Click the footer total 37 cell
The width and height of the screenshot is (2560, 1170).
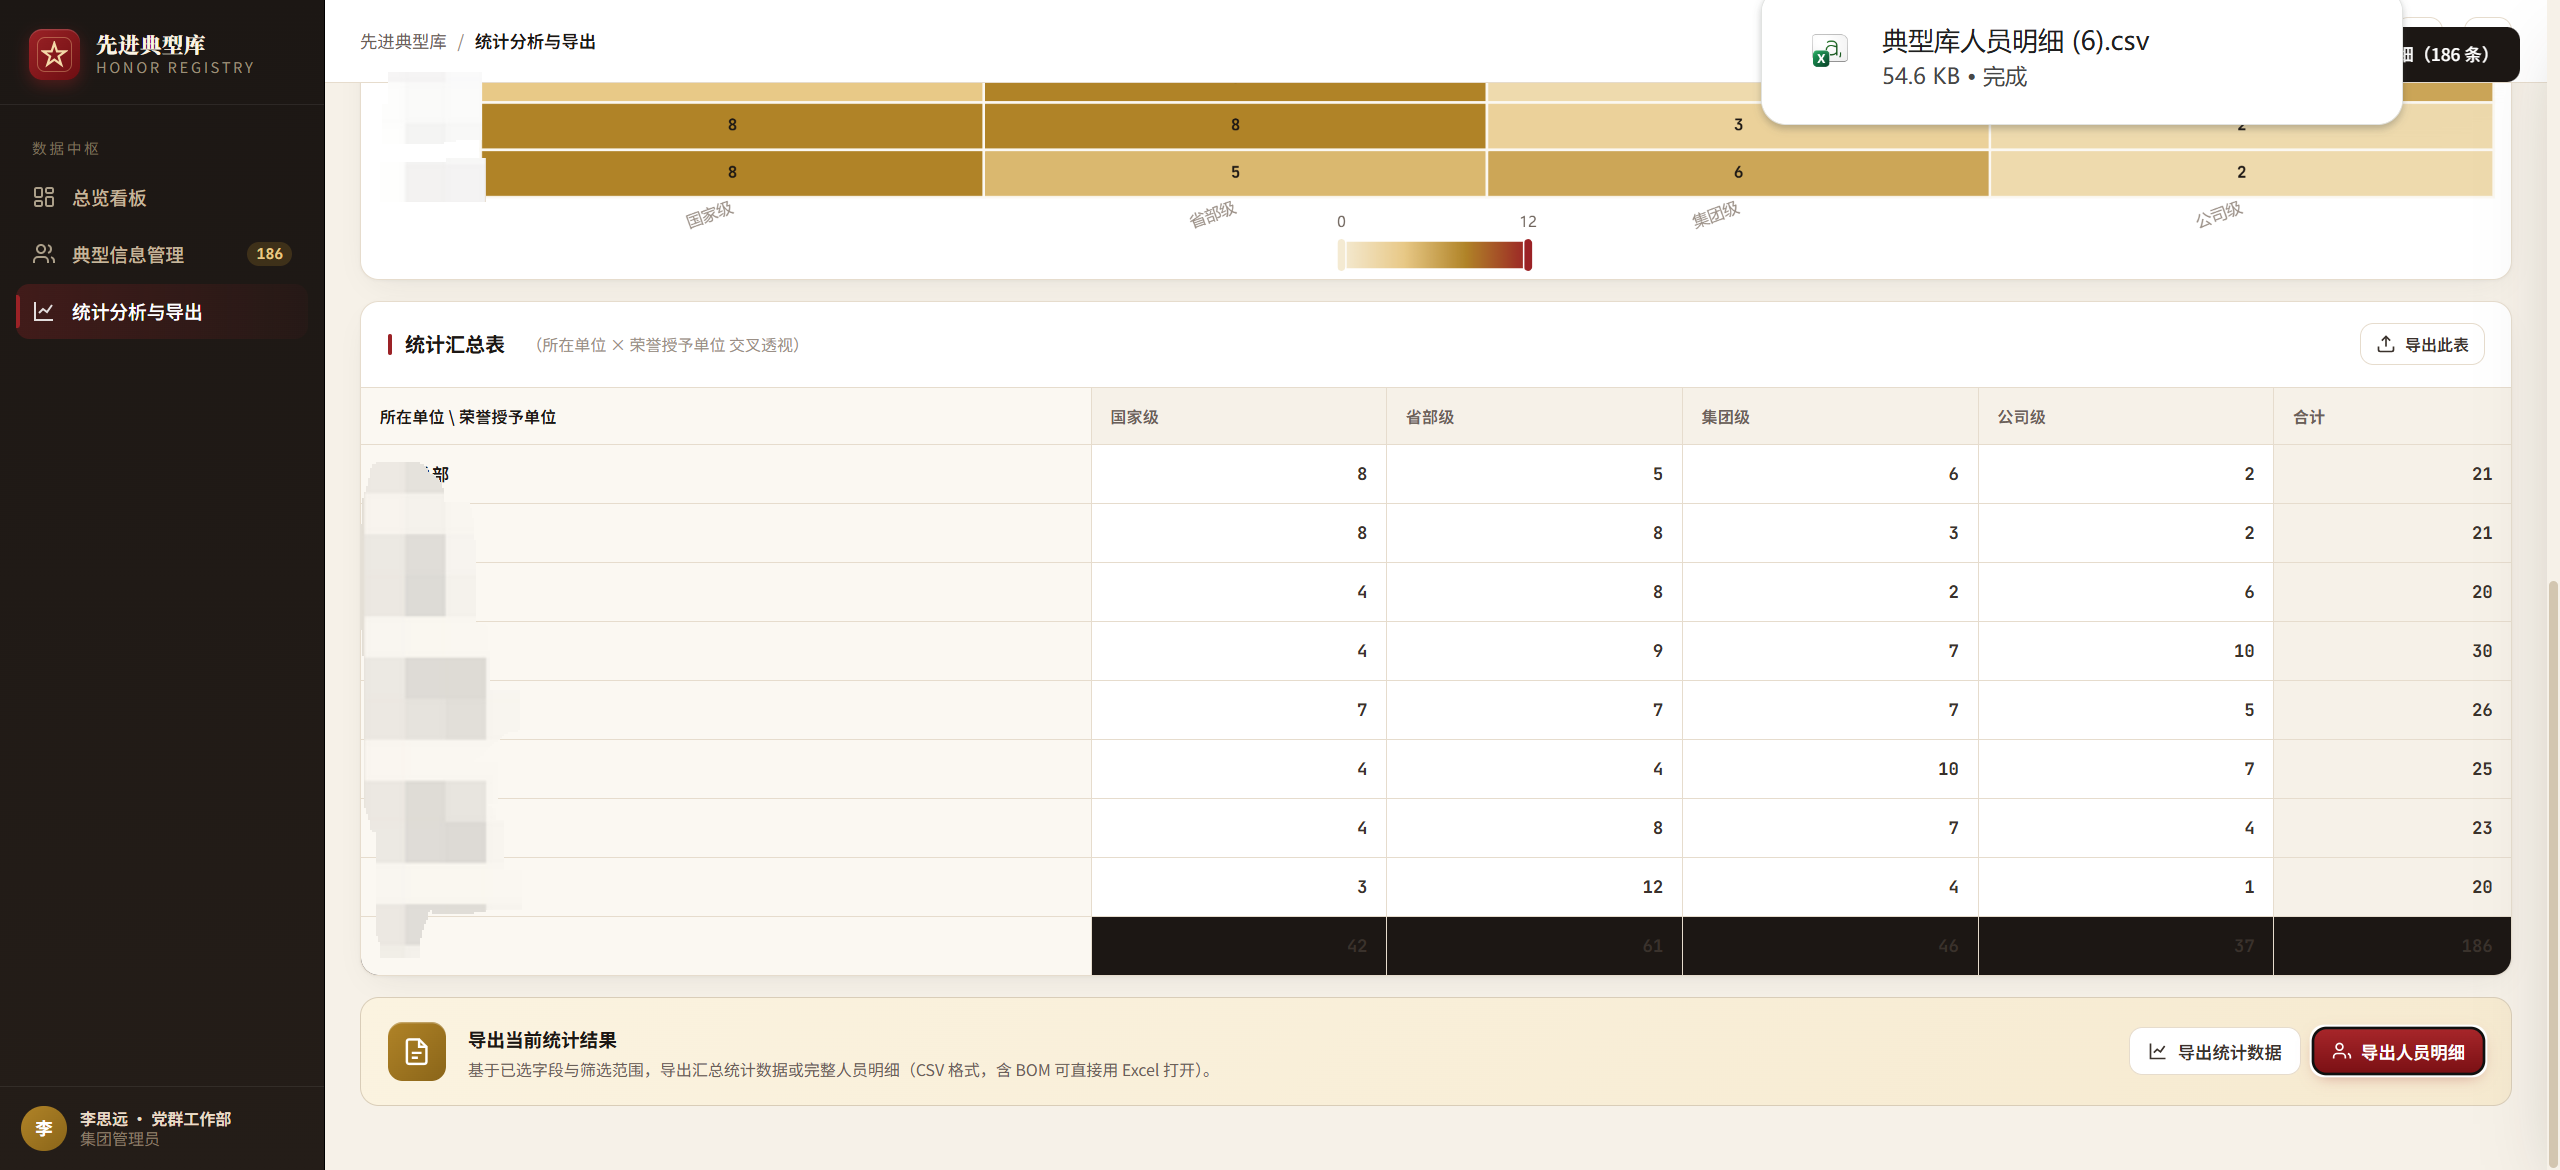(2126, 946)
